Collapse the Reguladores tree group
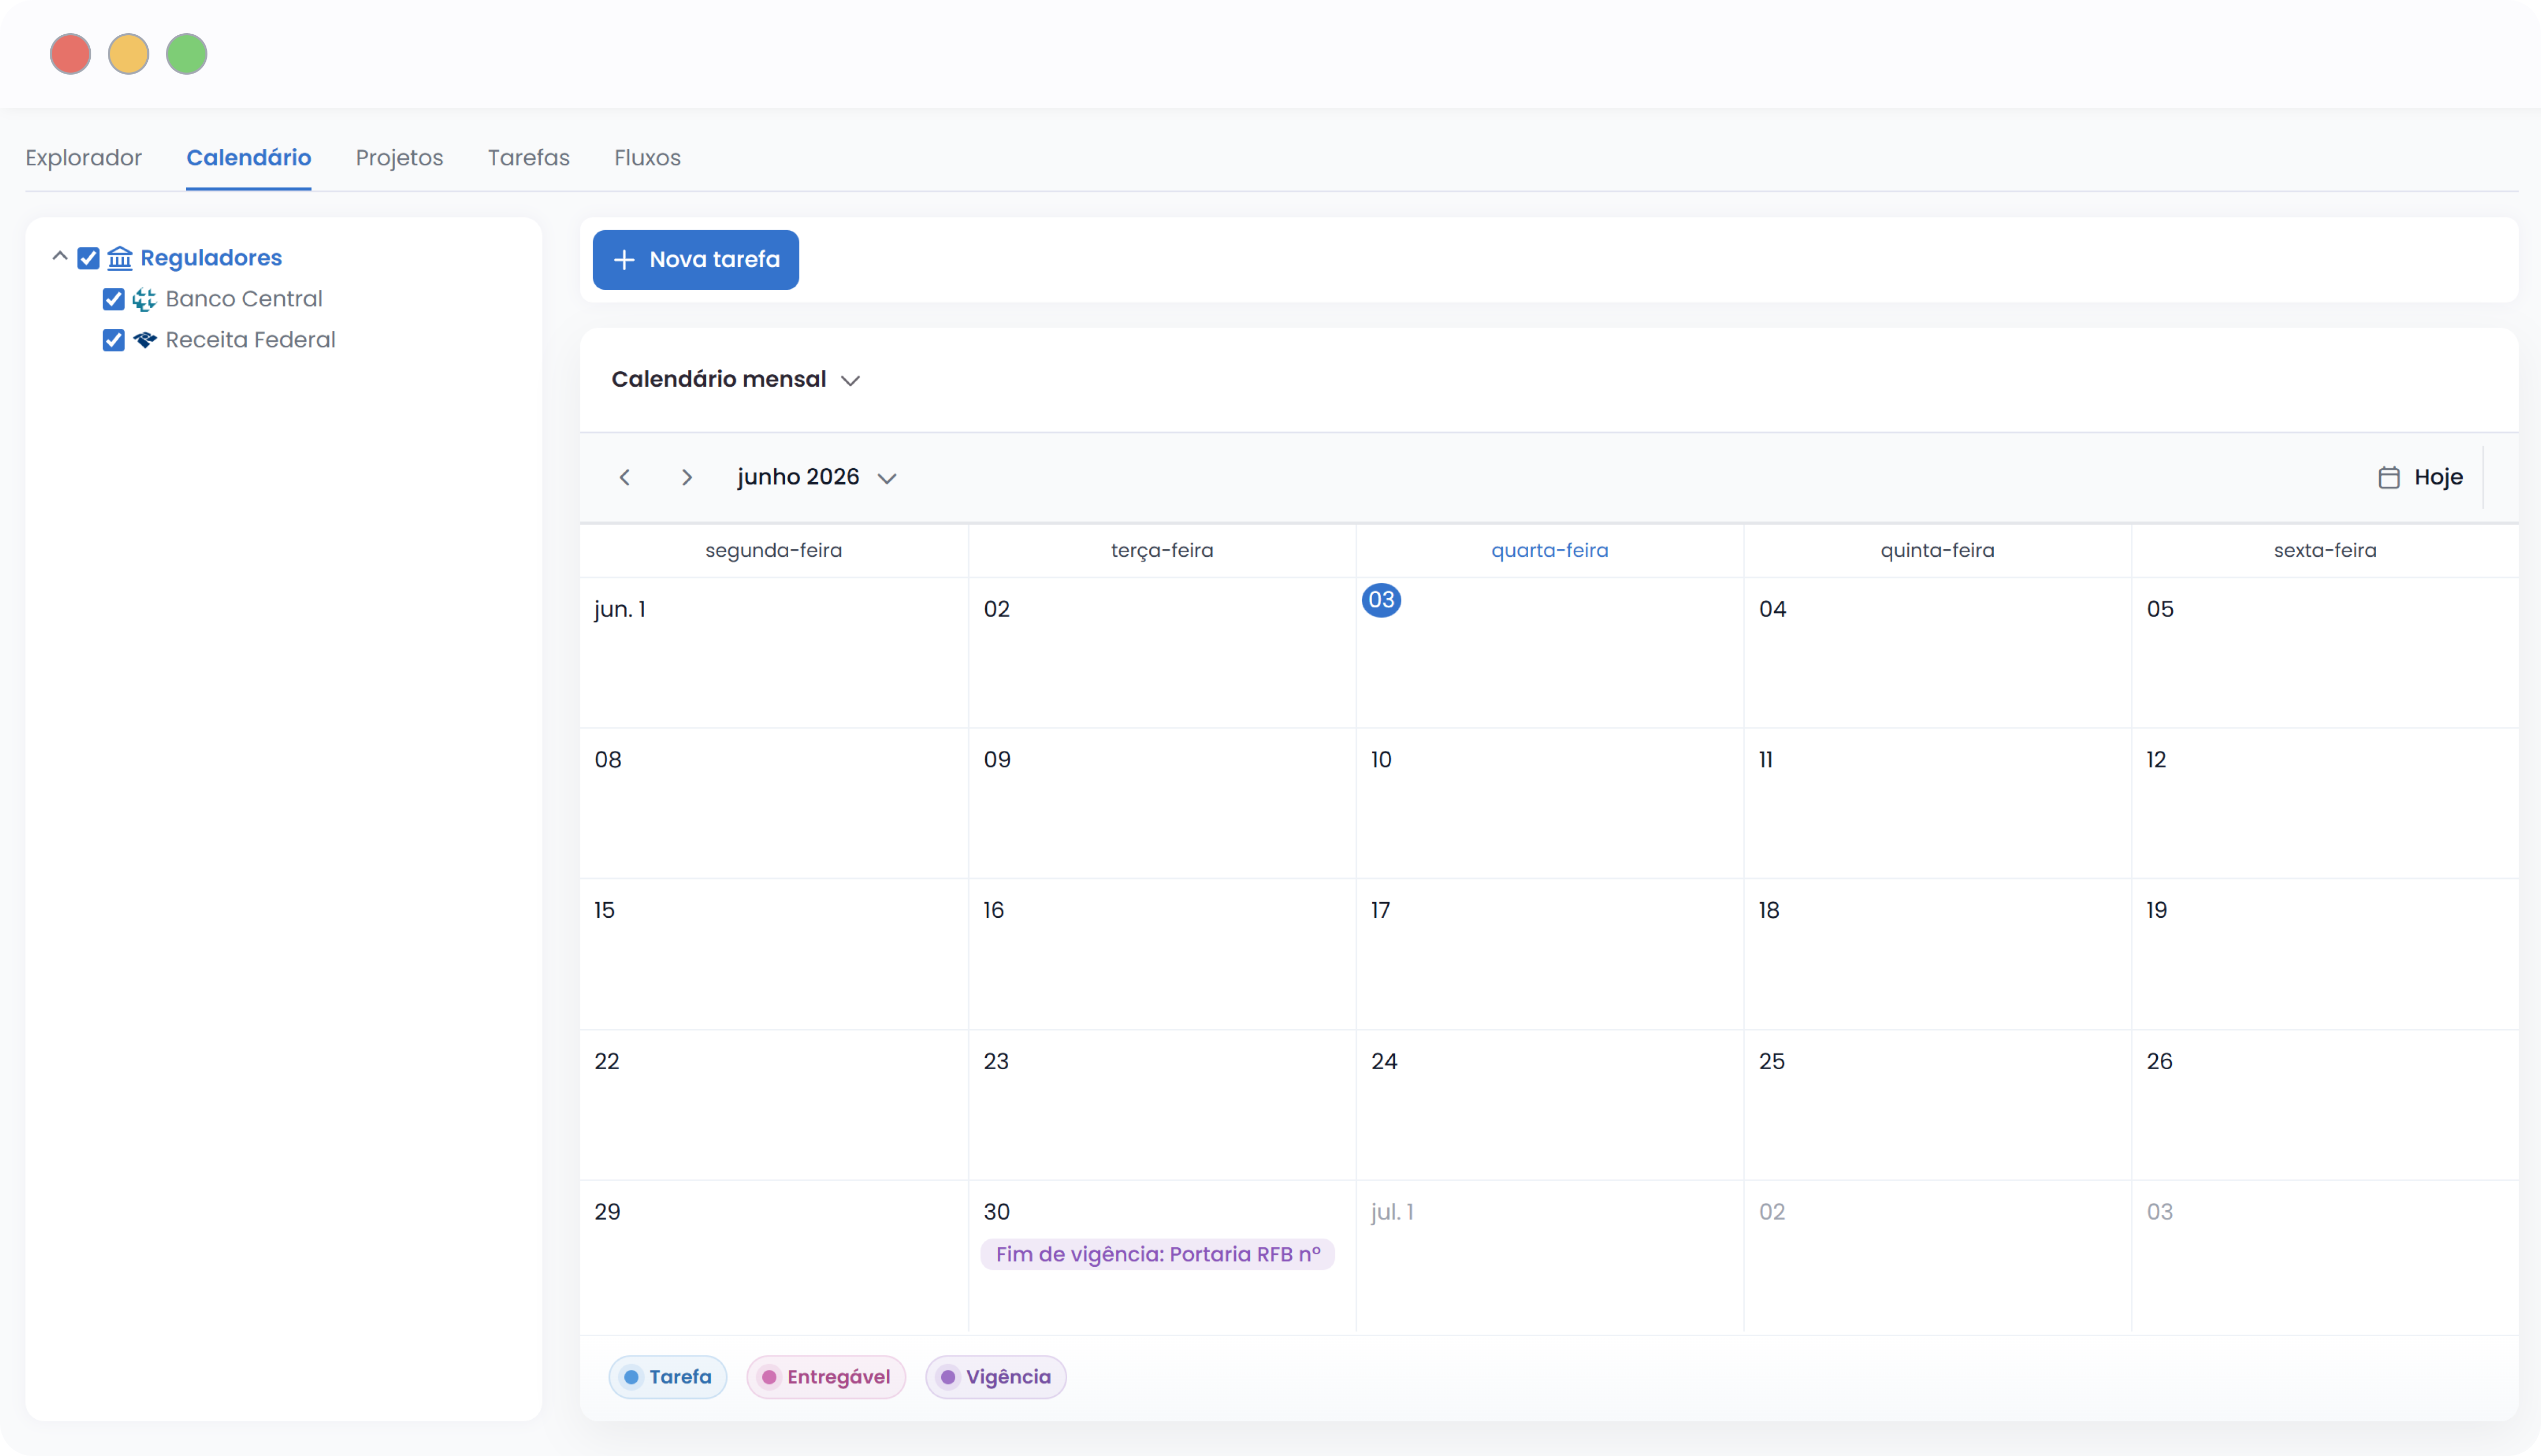The height and width of the screenshot is (1456, 2541). tap(60, 257)
